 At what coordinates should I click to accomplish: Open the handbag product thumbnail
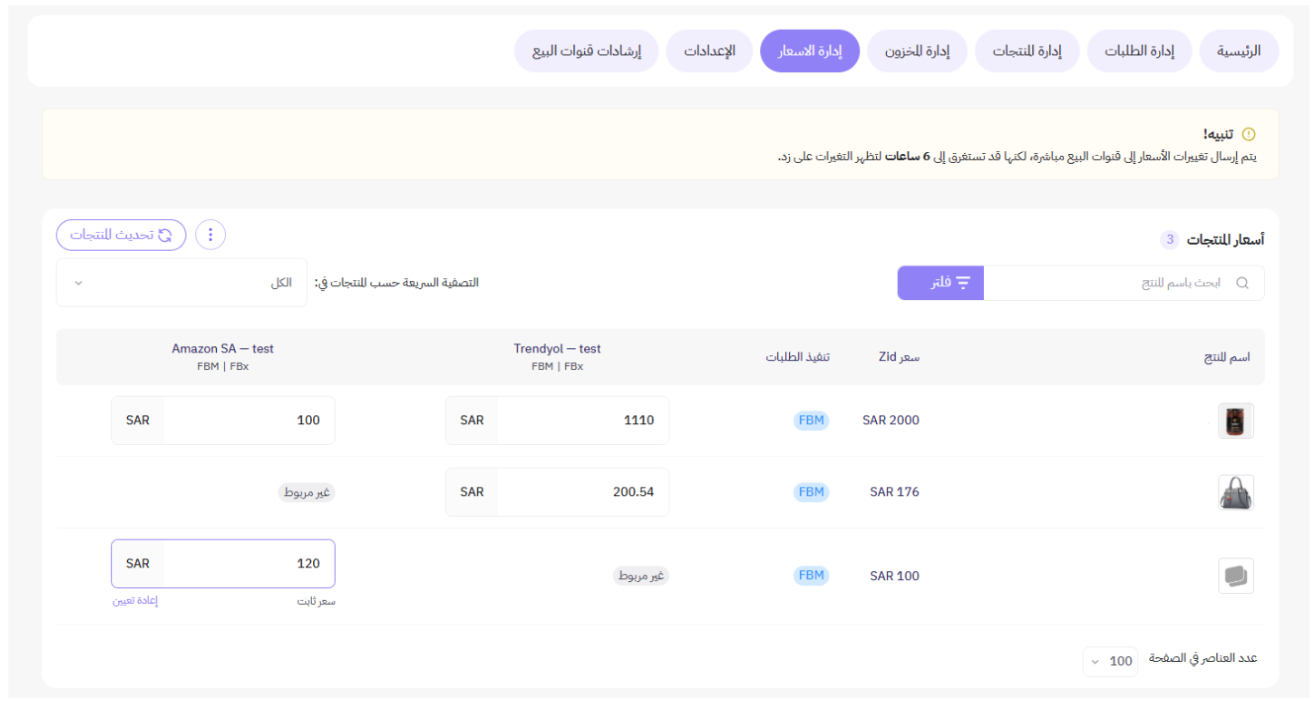[x=1236, y=492]
